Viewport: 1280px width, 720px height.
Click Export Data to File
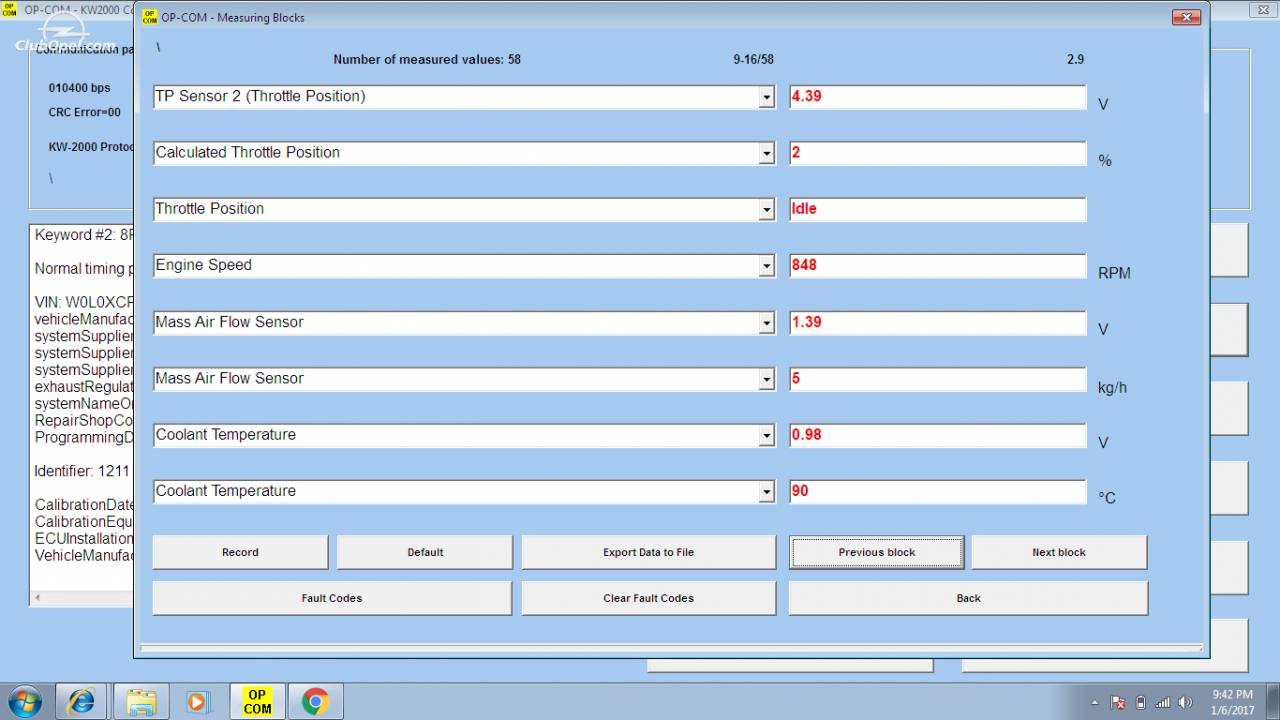coord(648,552)
